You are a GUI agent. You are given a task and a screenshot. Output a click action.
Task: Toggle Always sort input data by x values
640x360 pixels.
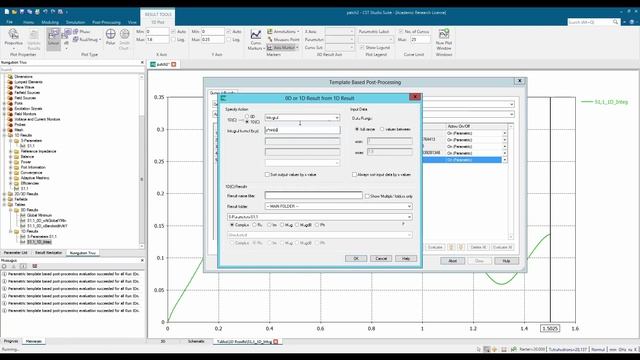(x=354, y=174)
